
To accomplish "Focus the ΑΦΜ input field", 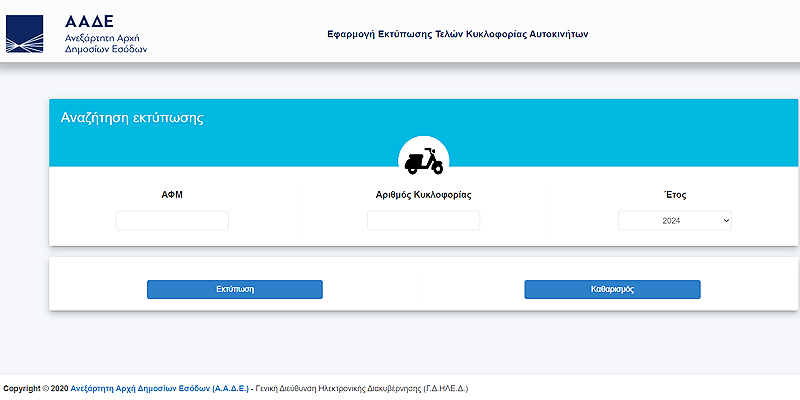I will point(172,220).
